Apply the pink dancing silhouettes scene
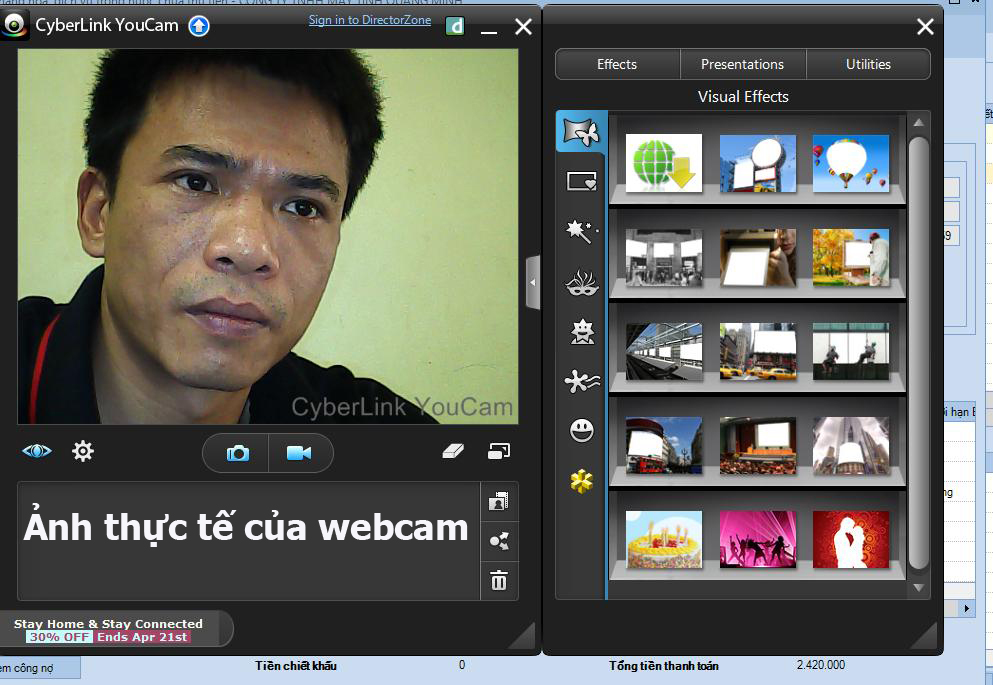 click(x=757, y=539)
